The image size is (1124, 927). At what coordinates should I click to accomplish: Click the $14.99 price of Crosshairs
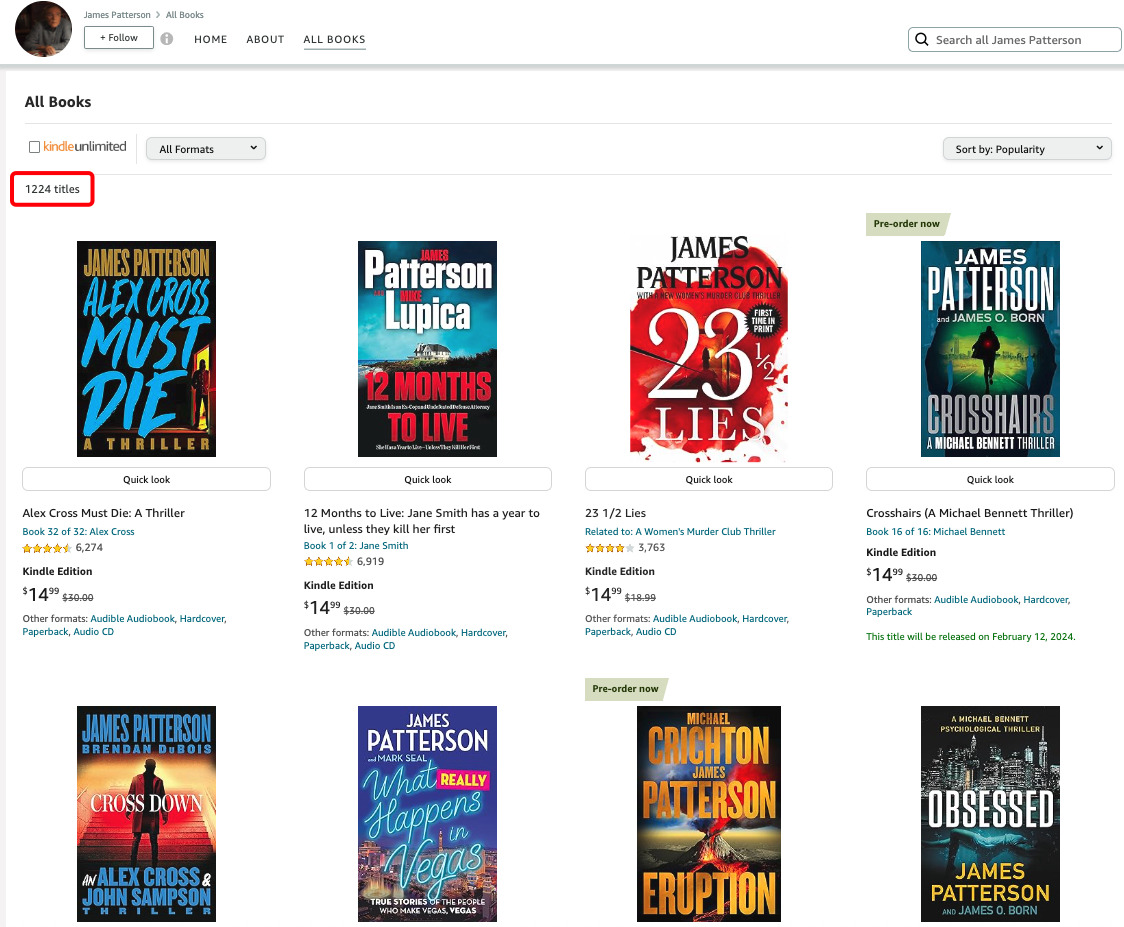coord(885,574)
